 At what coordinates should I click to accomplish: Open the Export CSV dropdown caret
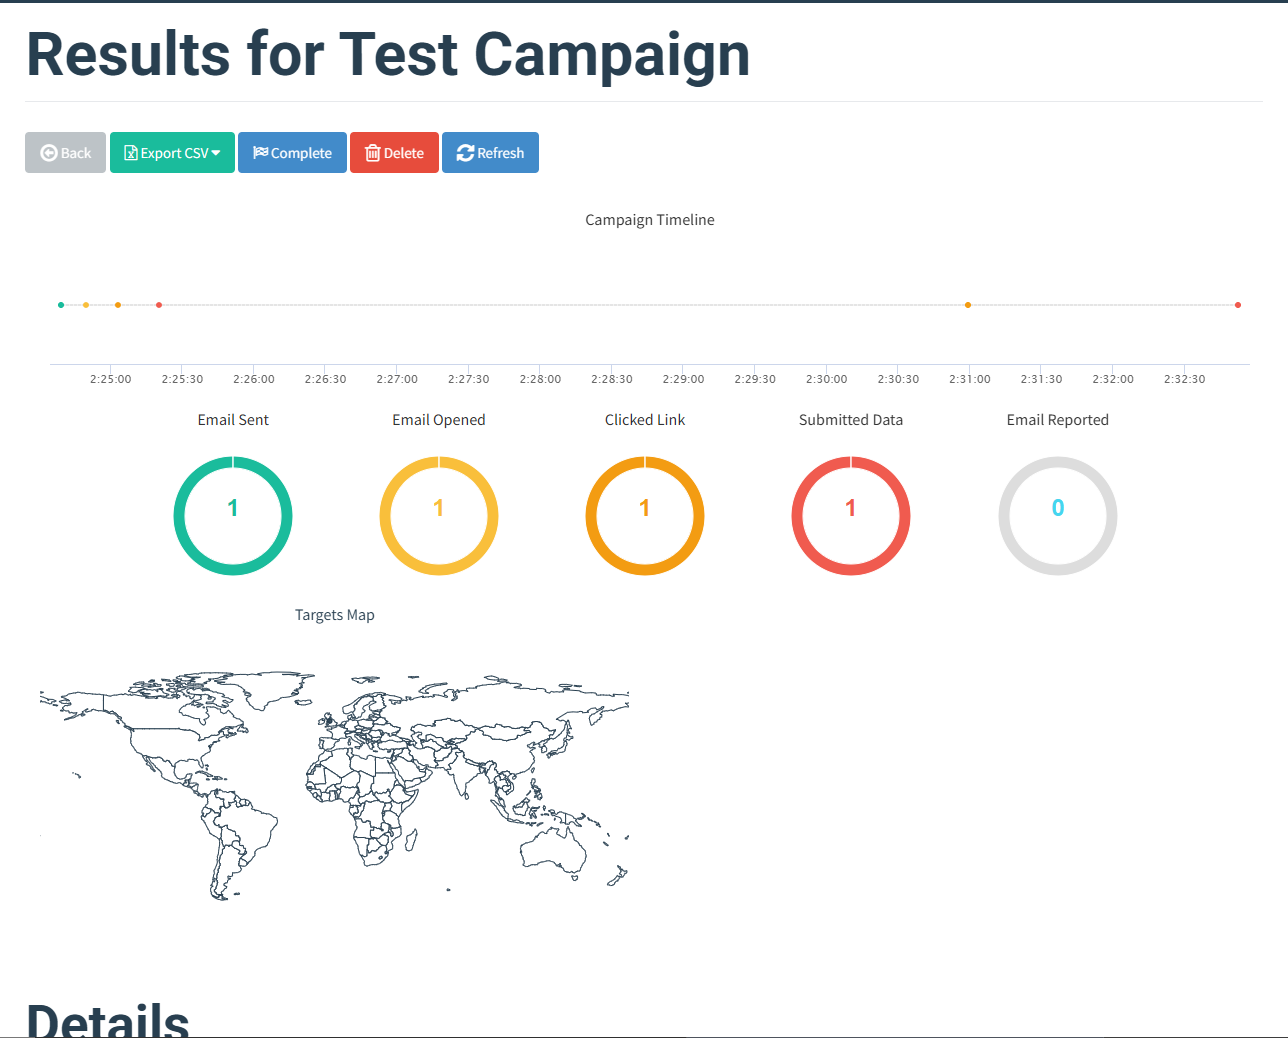point(216,153)
